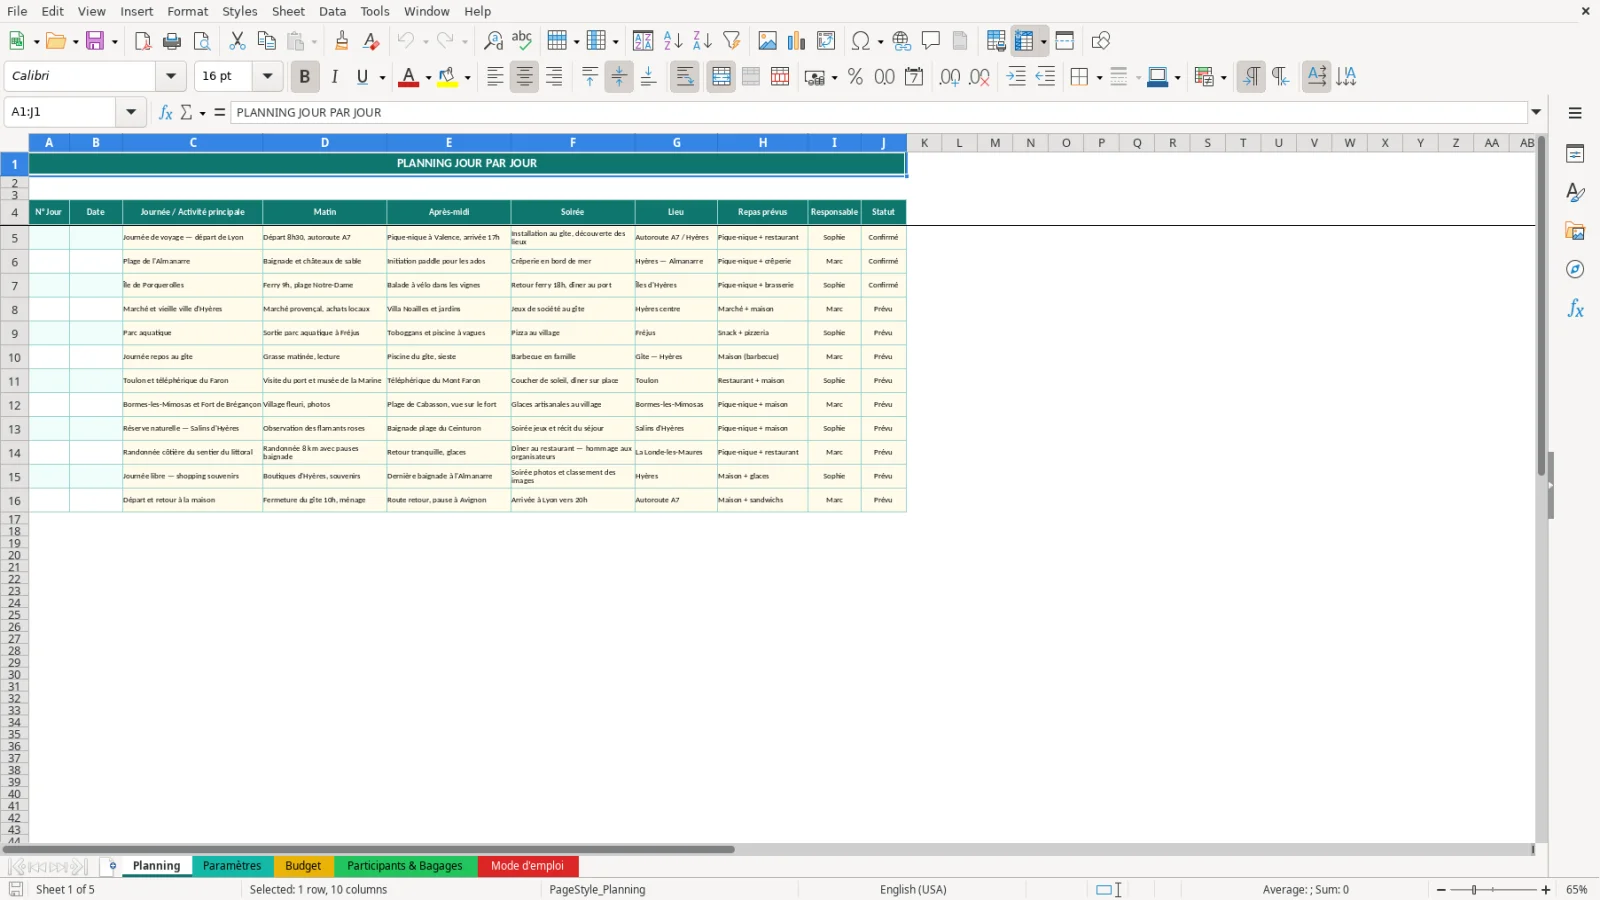Screen dimensions: 1600x900
Task: Switch to Mode d'emploi sheet tab
Action: click(527, 866)
